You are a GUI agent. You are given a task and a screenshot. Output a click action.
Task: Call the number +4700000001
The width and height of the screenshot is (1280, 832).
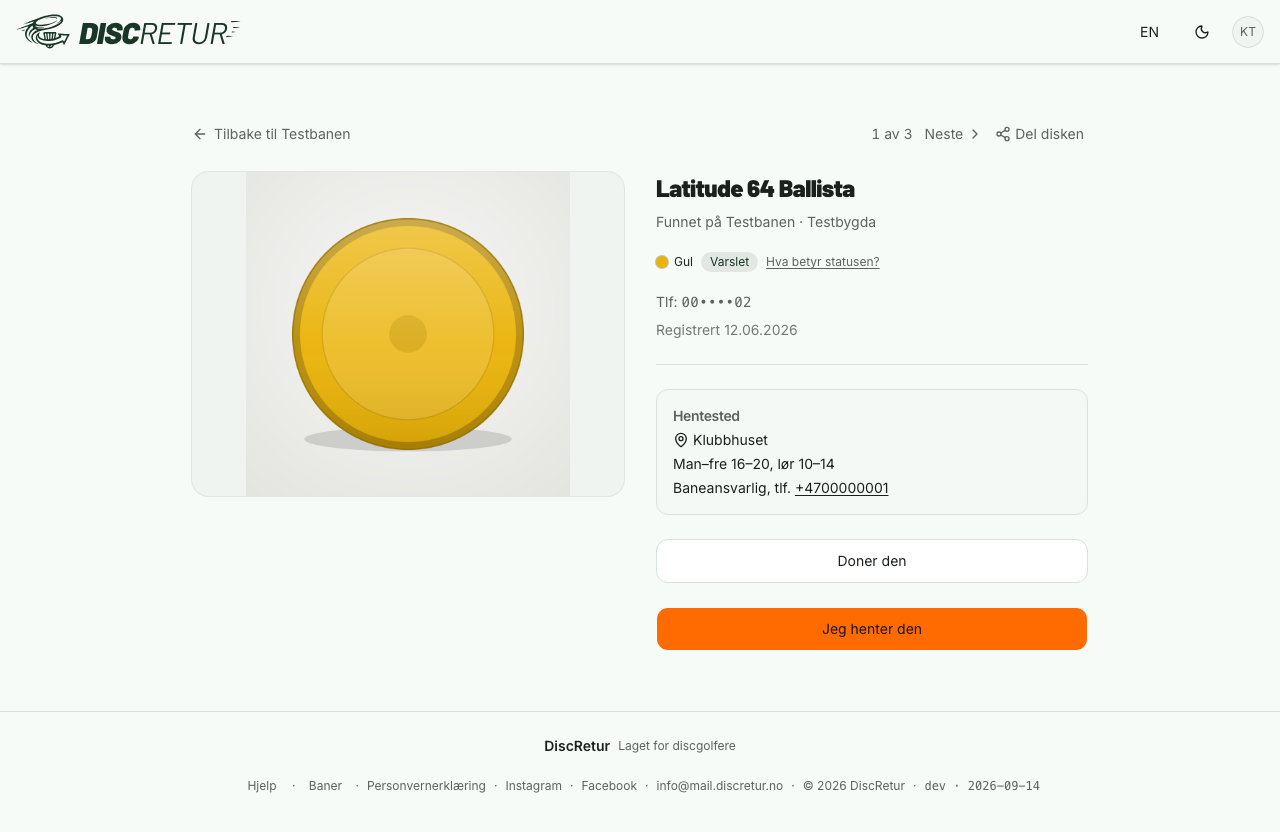click(x=842, y=488)
